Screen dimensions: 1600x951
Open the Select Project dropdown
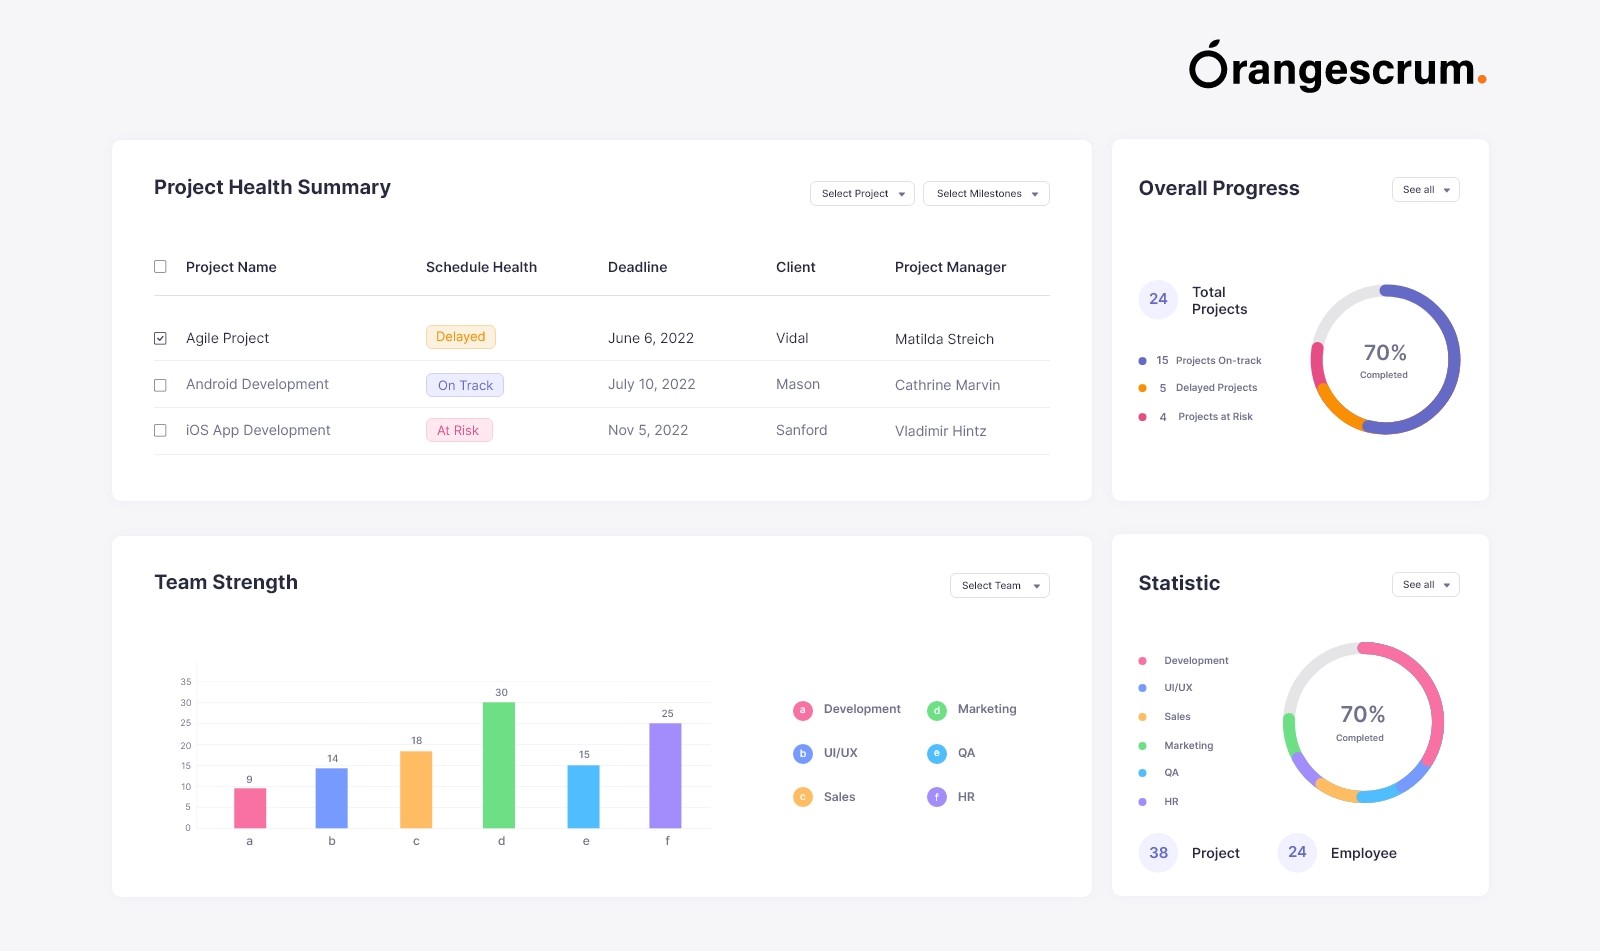tap(862, 194)
